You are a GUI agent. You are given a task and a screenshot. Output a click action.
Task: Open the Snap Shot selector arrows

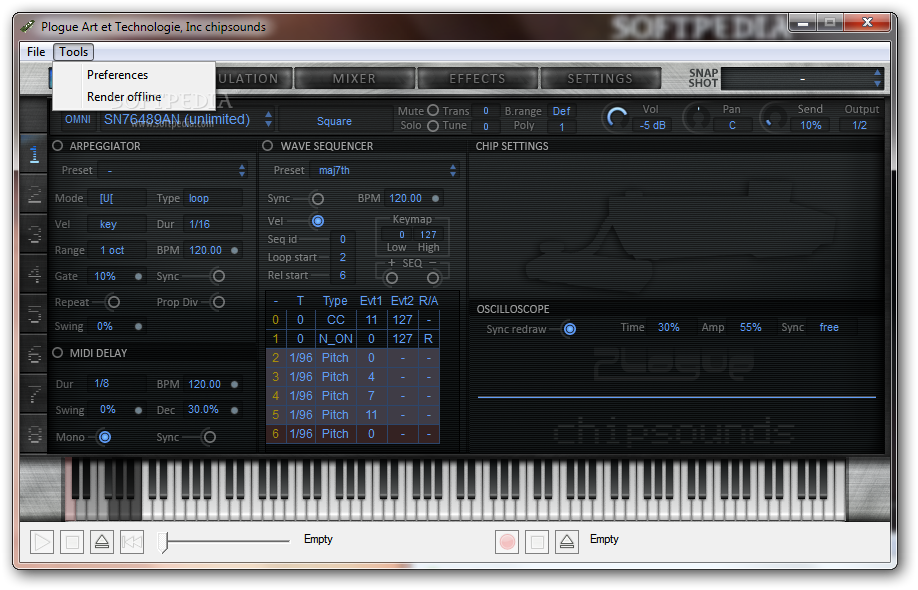tap(877, 78)
